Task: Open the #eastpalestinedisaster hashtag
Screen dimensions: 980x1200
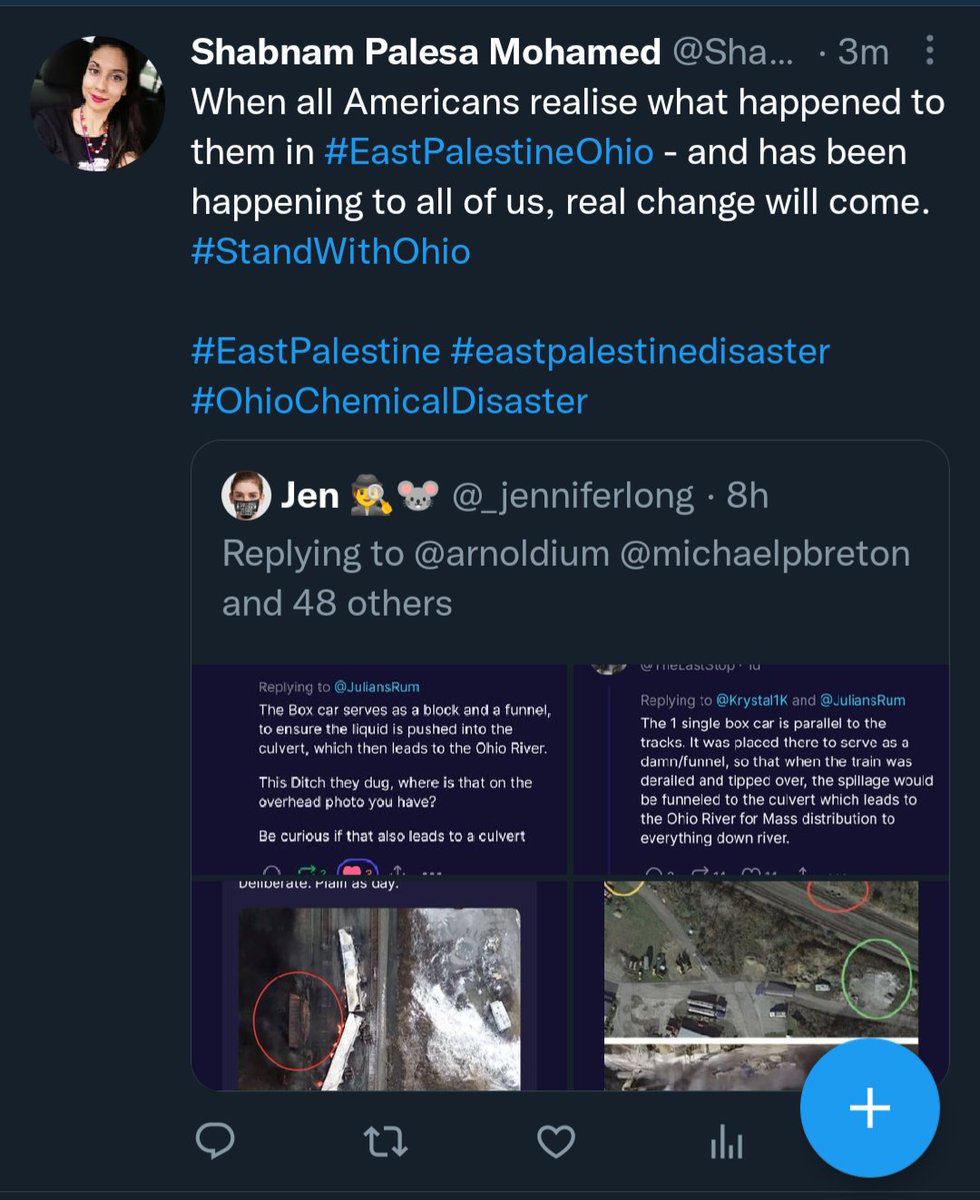Action: (640, 350)
